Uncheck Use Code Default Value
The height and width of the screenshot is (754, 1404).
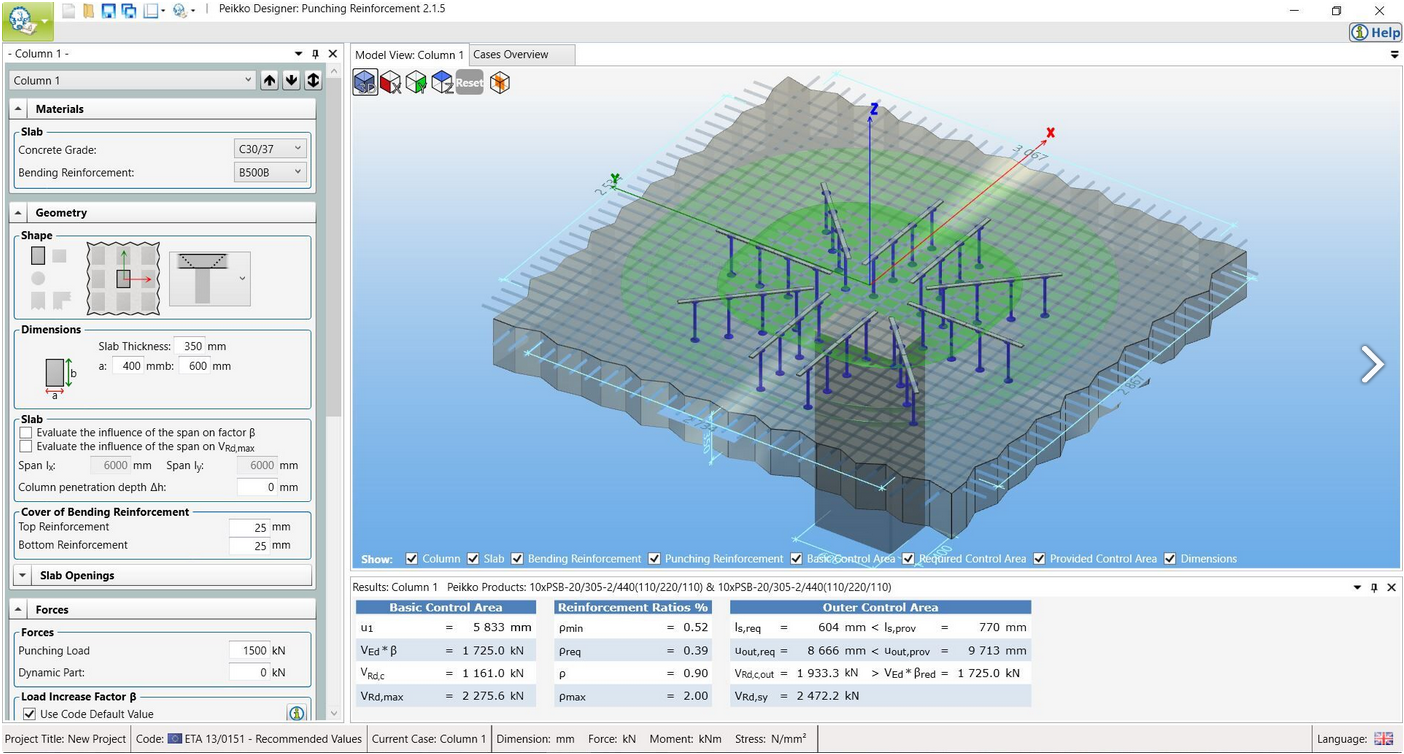(28, 714)
